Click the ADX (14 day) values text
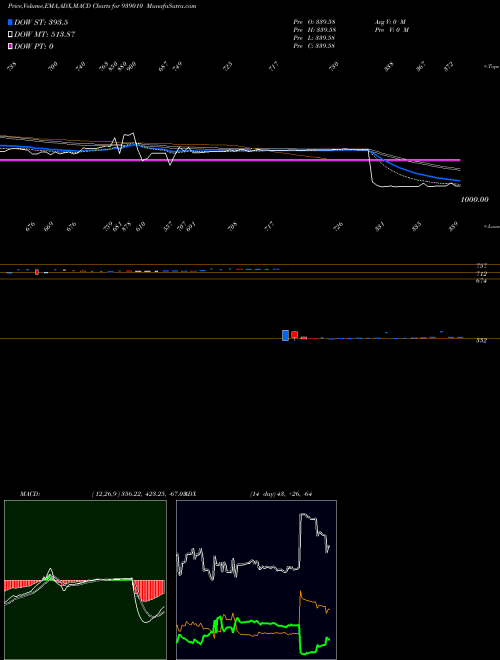 click(x=281, y=494)
